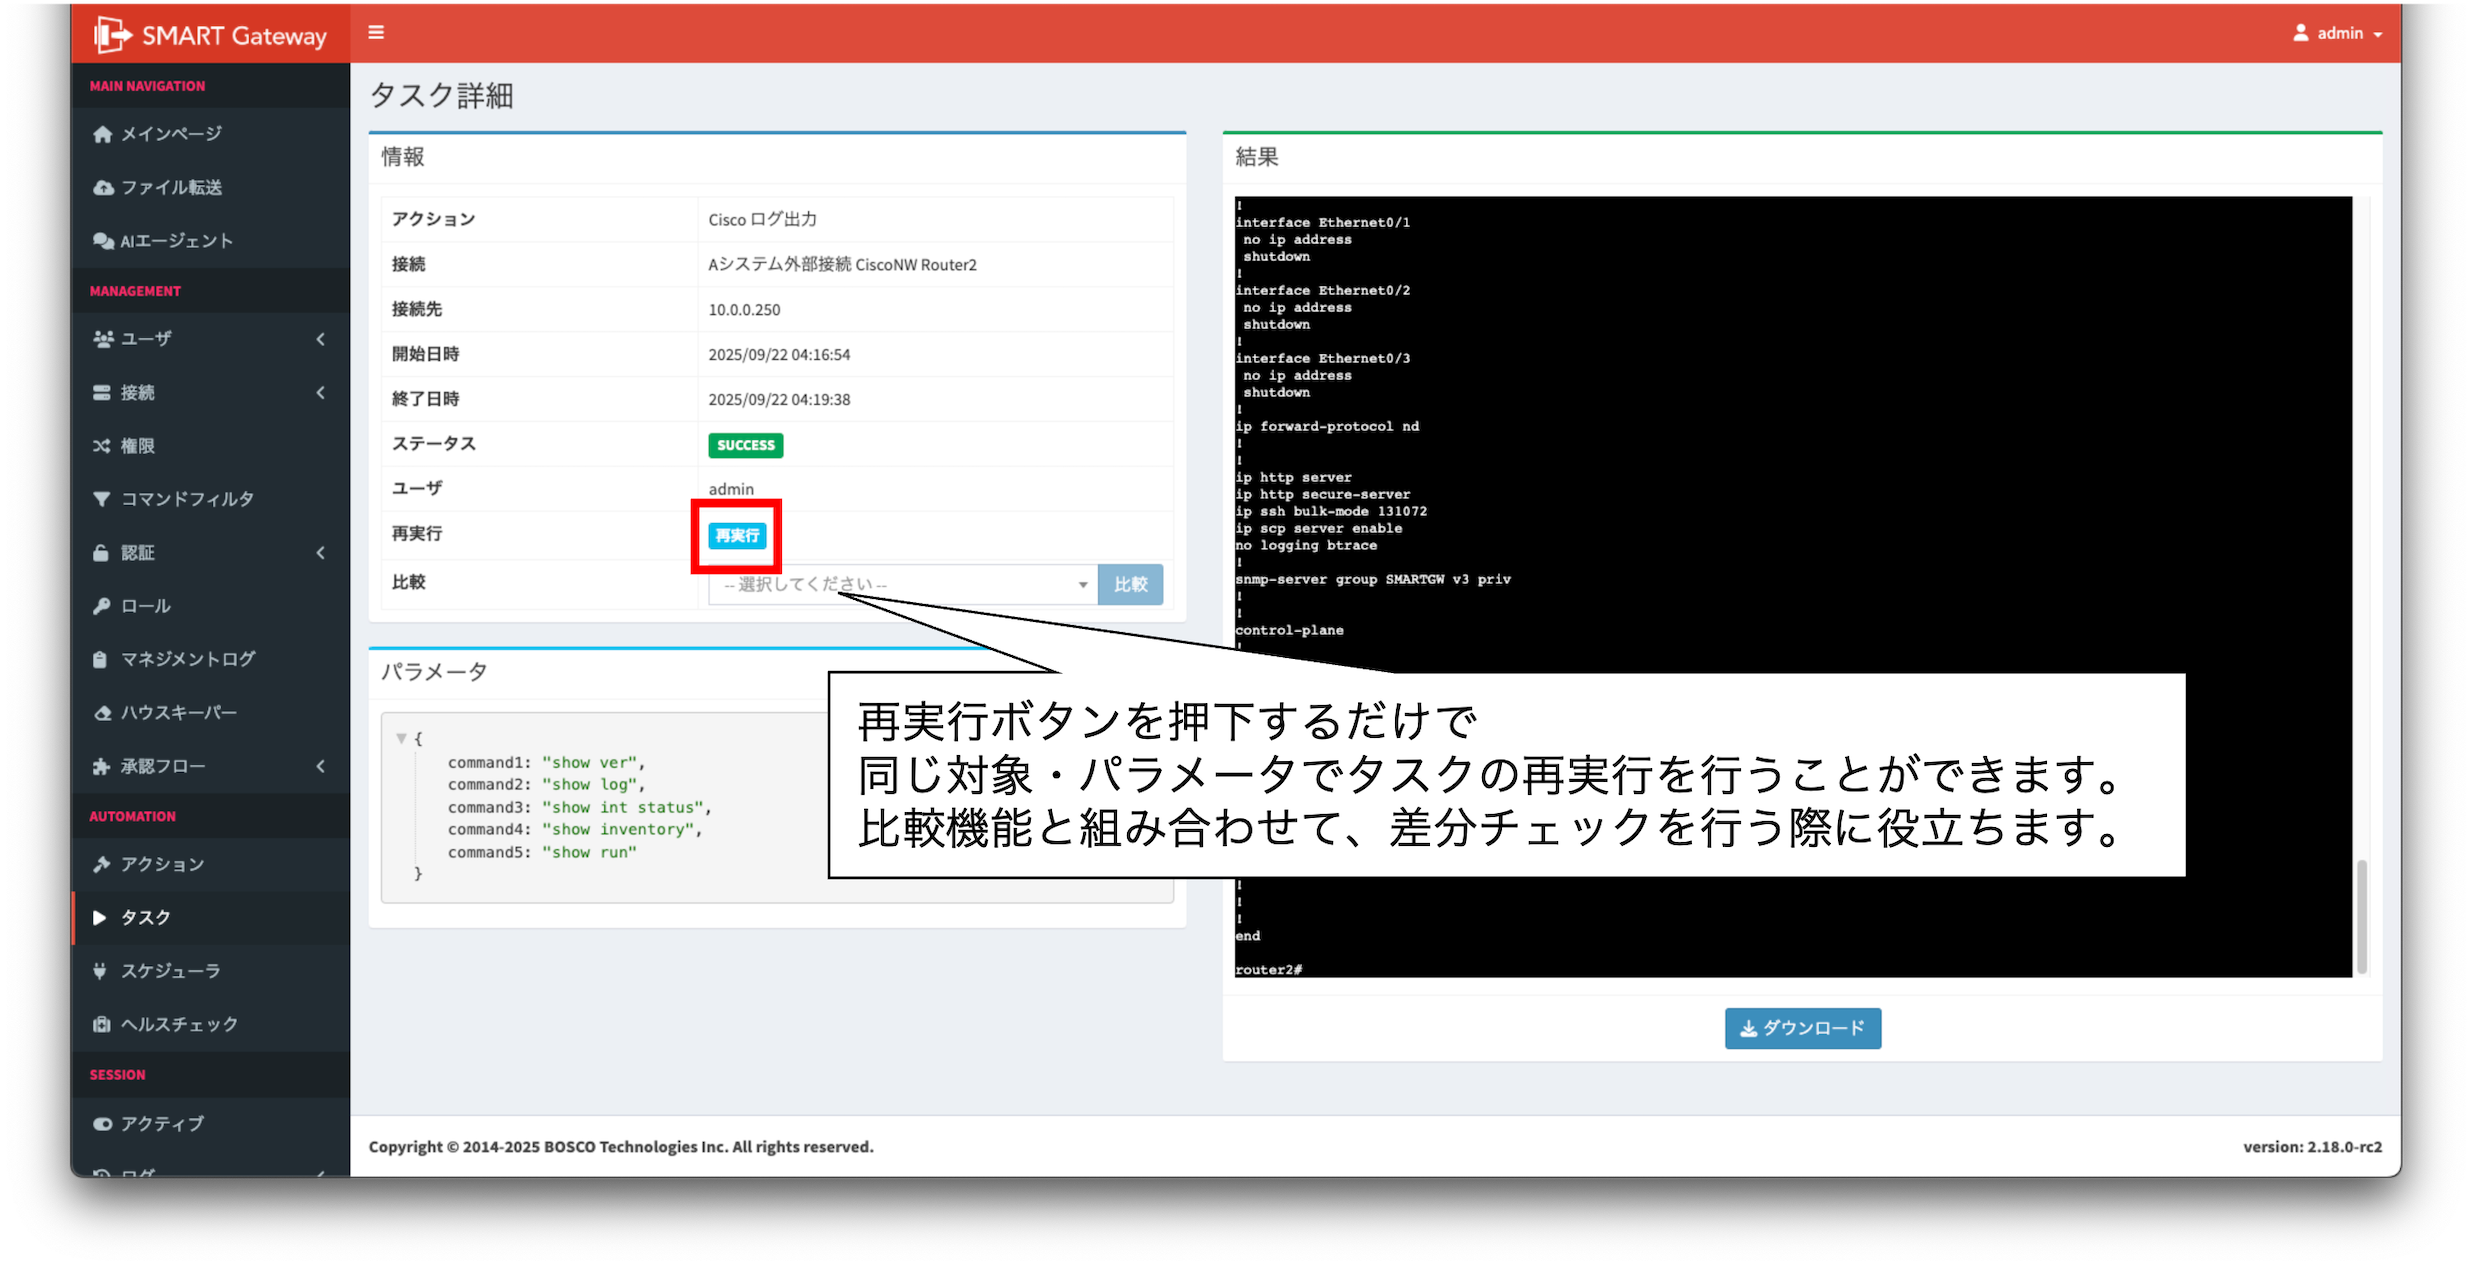This screenshot has width=2469, height=1268.
Task: Click the ダウンロード button
Action: tap(1802, 1028)
